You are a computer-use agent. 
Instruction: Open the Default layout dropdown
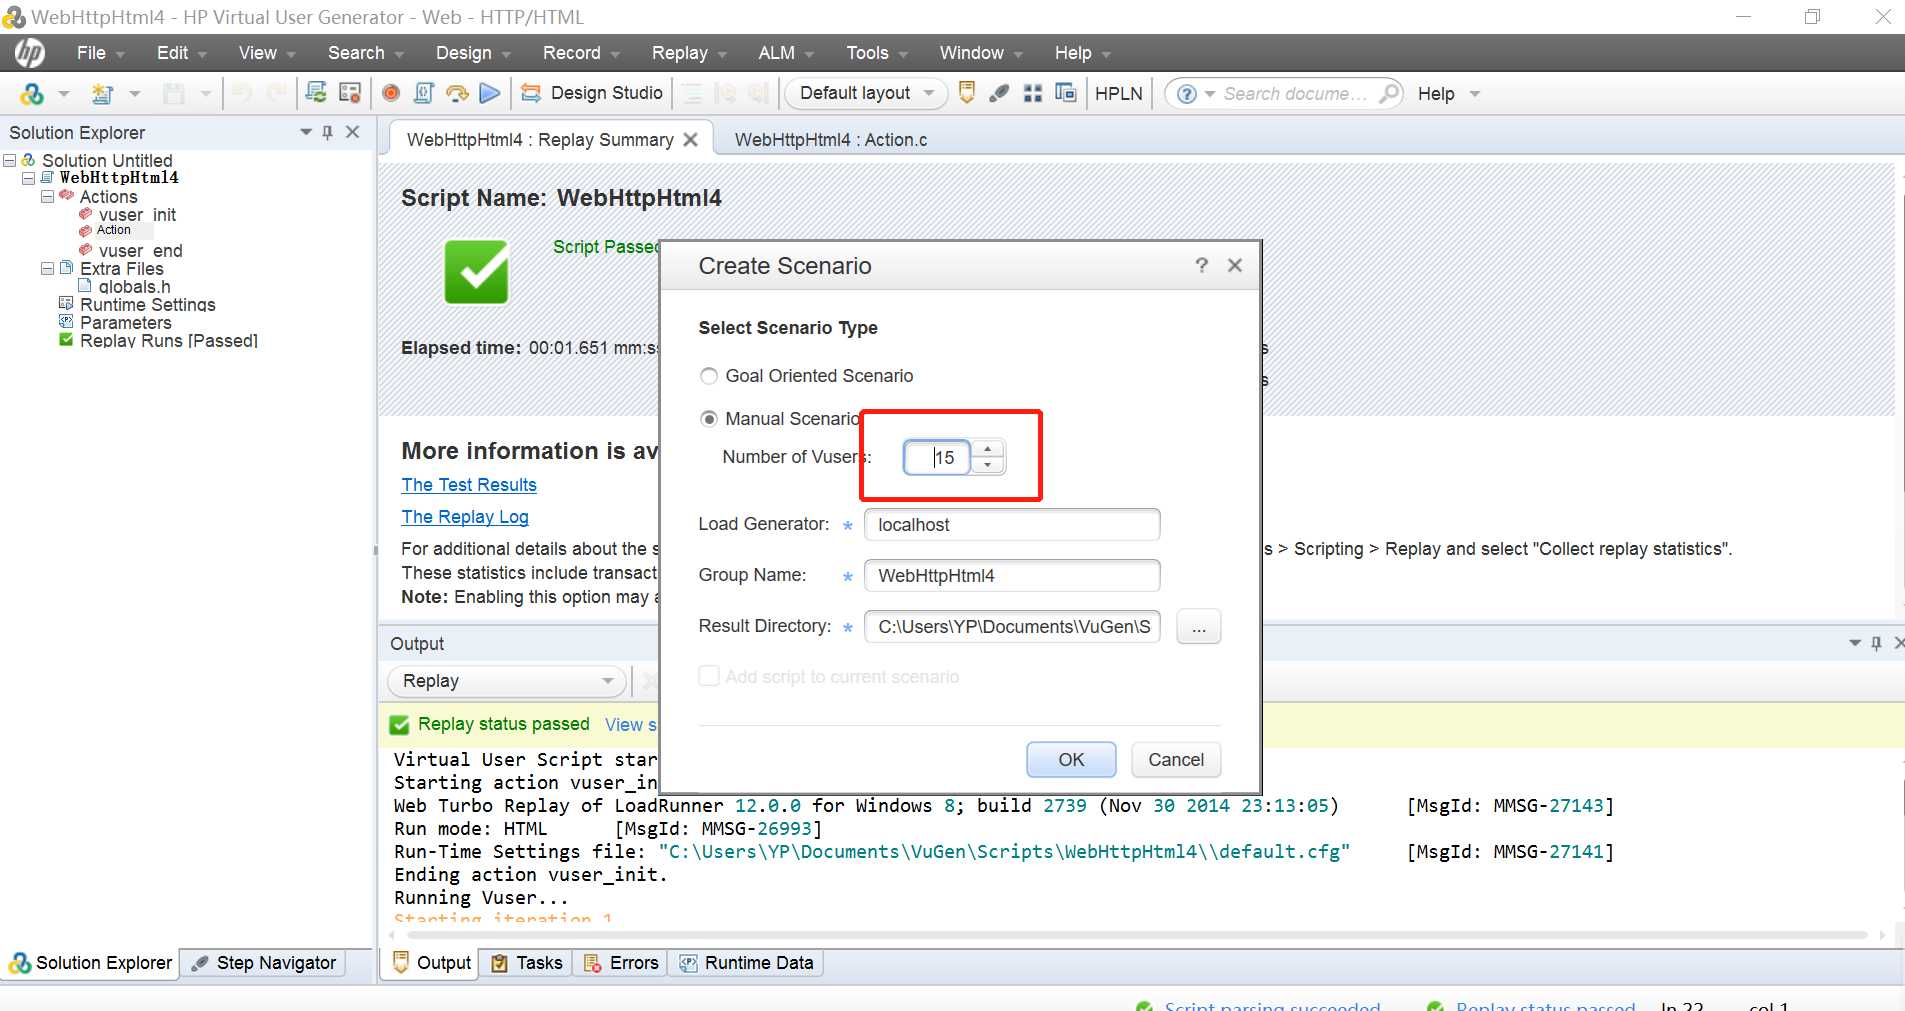tap(866, 93)
